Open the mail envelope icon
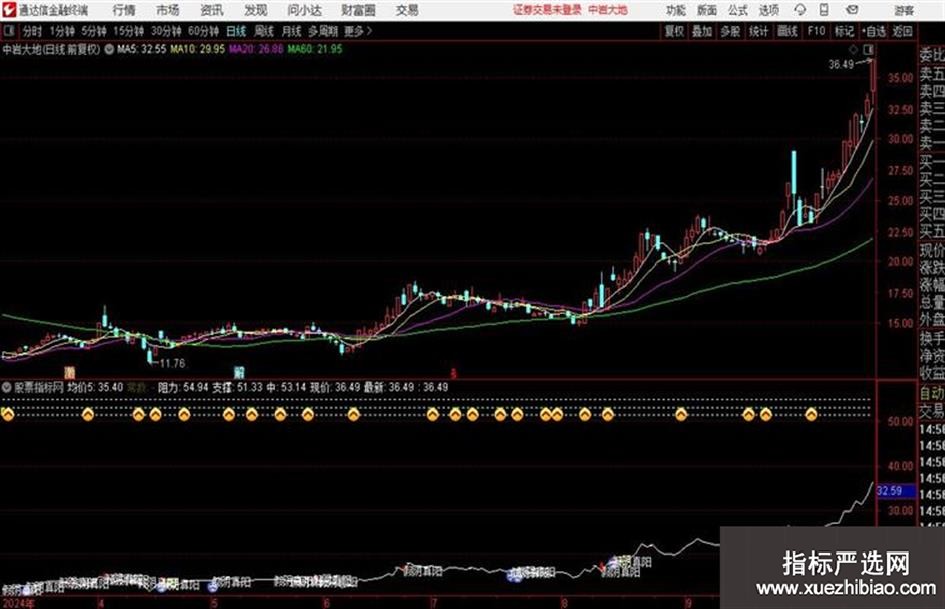Image resolution: width=945 pixels, height=609 pixels. coord(852,10)
